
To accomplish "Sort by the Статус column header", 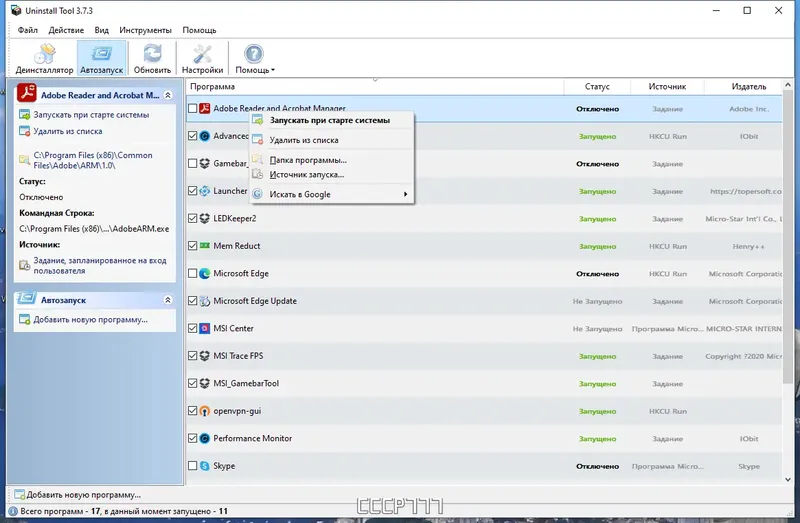I will point(597,87).
